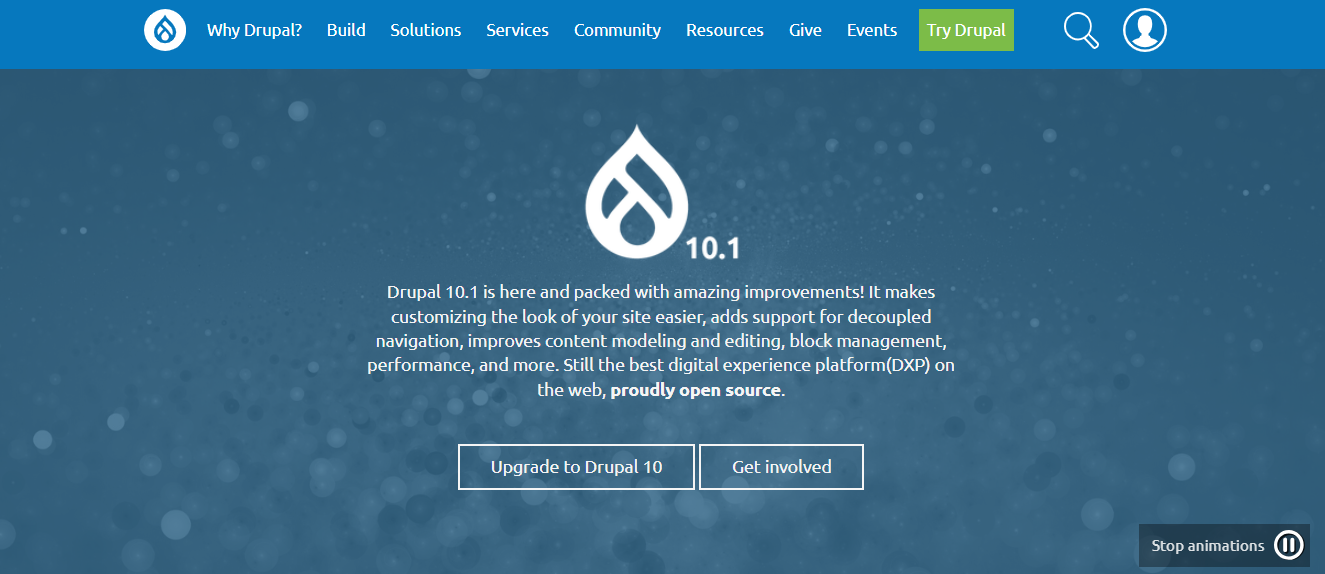The width and height of the screenshot is (1325, 574).
Task: Click the Get involved button
Action: pos(781,467)
